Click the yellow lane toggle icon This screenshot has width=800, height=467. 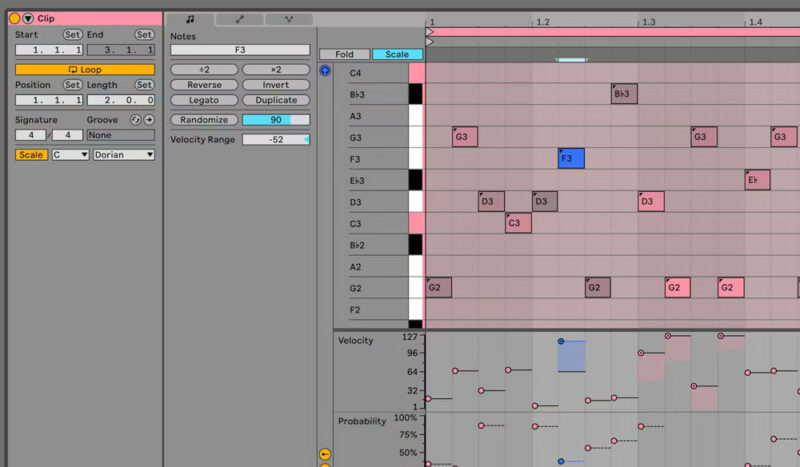(324, 454)
